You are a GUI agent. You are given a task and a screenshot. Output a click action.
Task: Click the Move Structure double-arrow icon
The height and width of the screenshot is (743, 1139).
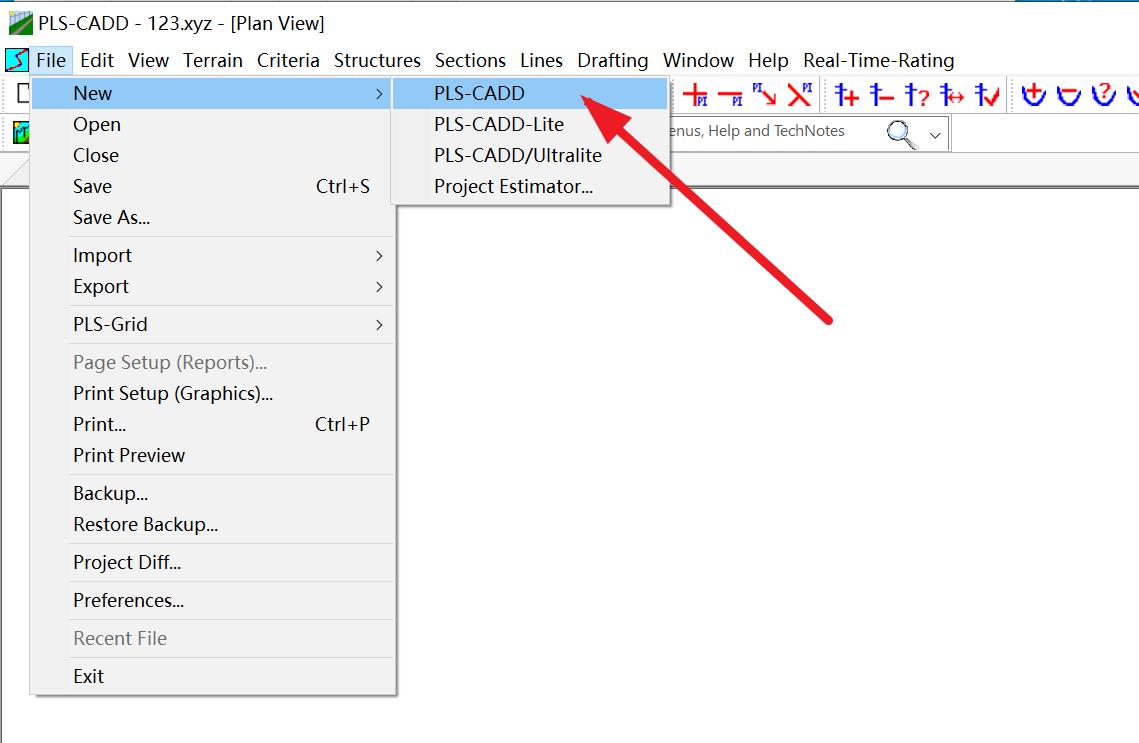click(x=951, y=94)
